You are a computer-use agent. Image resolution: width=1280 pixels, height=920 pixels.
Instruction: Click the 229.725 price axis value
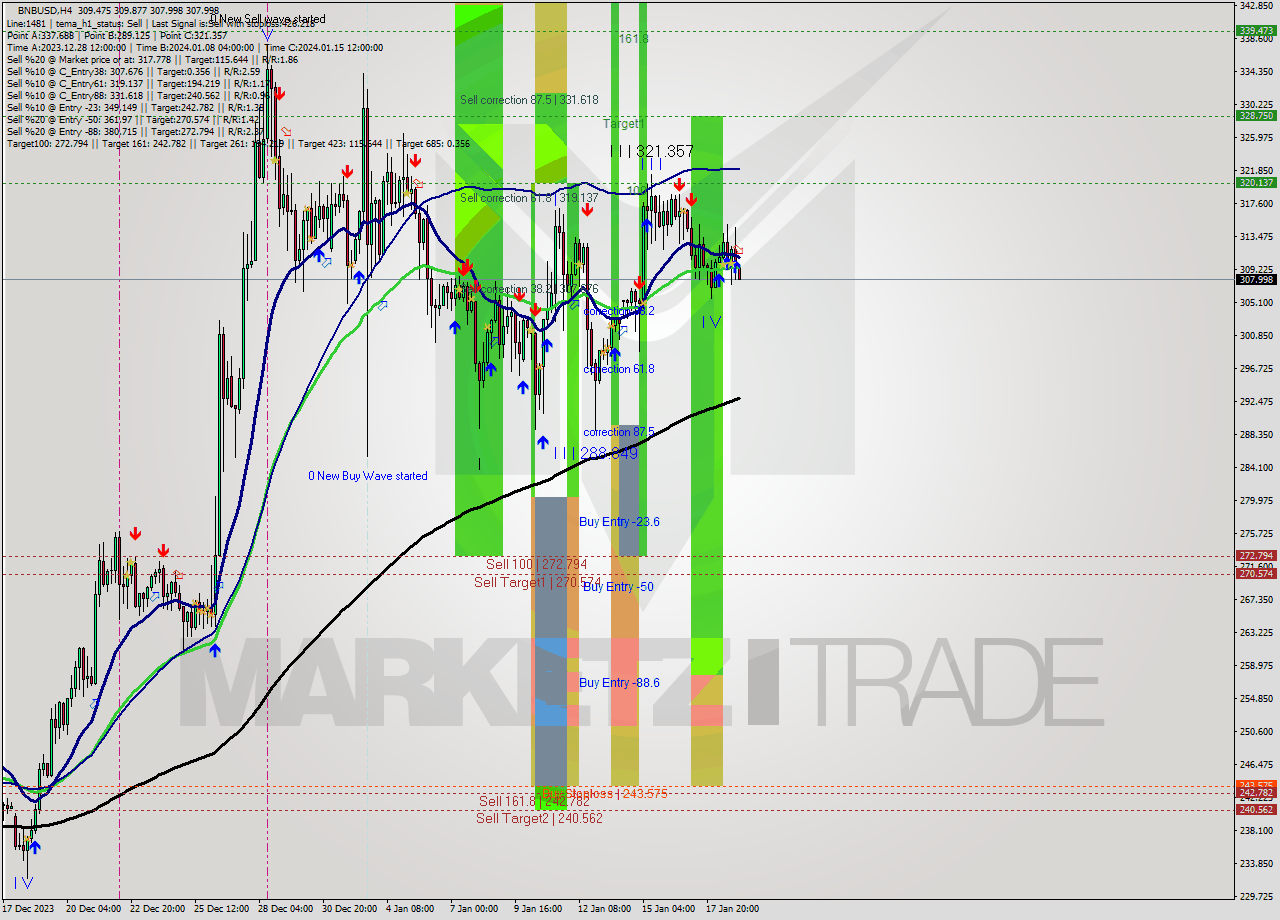(x=1256, y=897)
